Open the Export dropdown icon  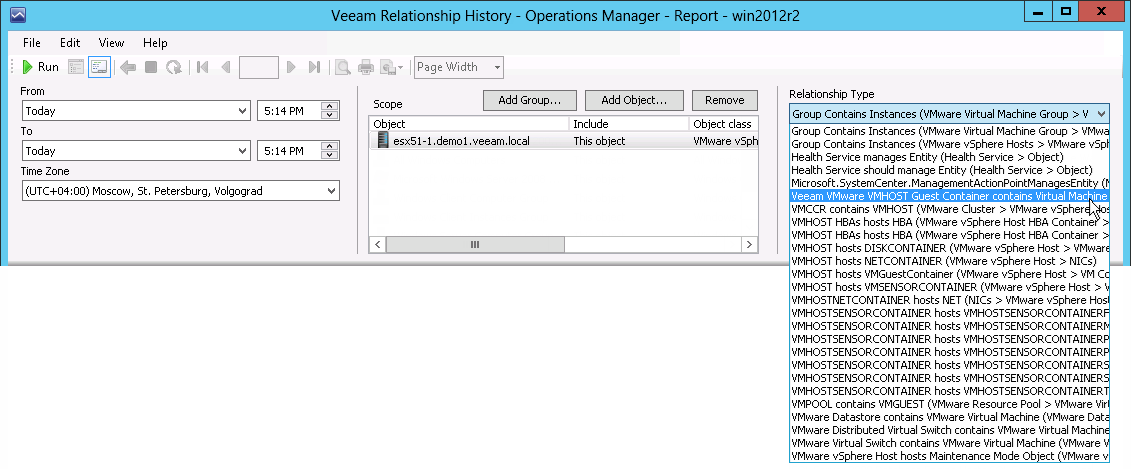(x=392, y=67)
